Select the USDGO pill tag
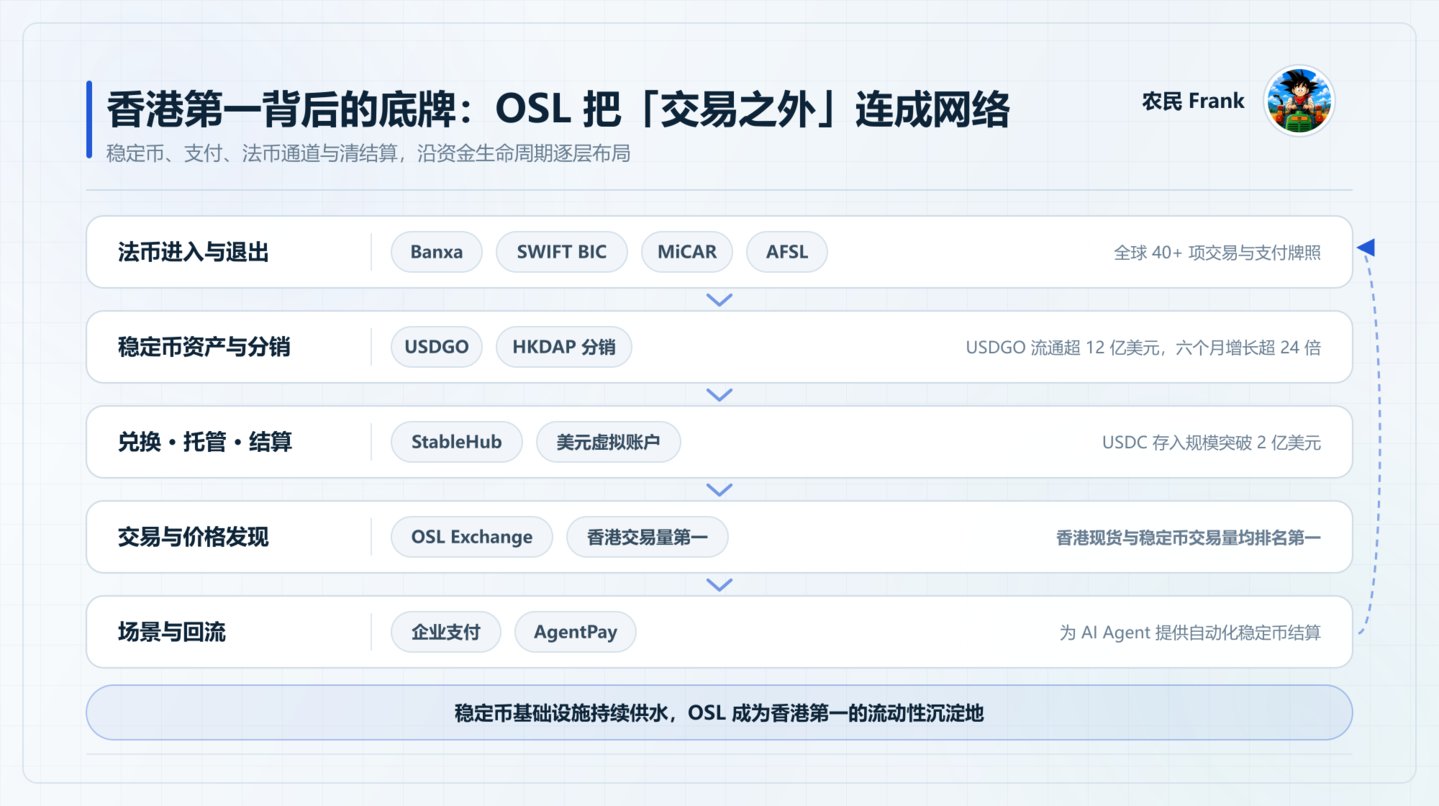The width and height of the screenshot is (1439, 806). [x=437, y=347]
